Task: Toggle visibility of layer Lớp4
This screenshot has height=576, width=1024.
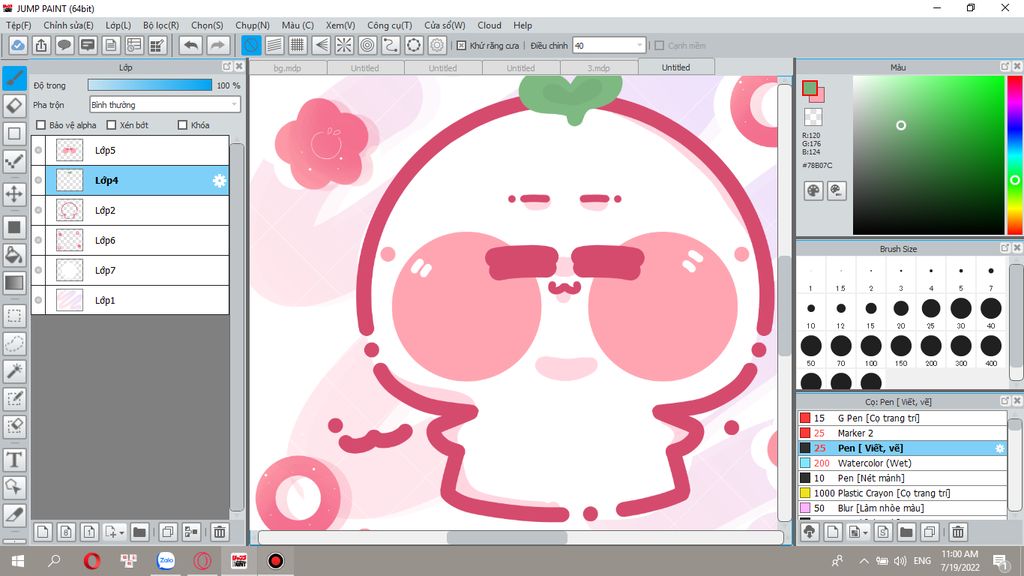Action: point(39,180)
